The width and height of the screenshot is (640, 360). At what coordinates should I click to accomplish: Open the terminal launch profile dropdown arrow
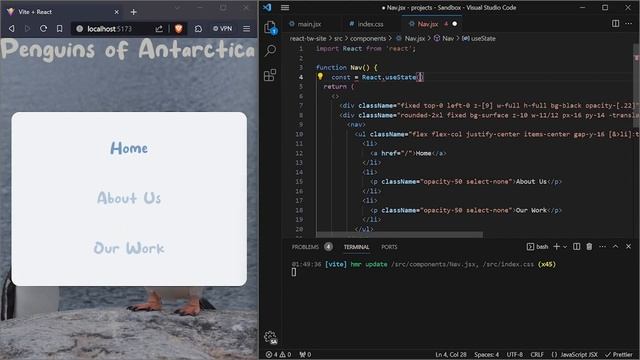(565, 247)
